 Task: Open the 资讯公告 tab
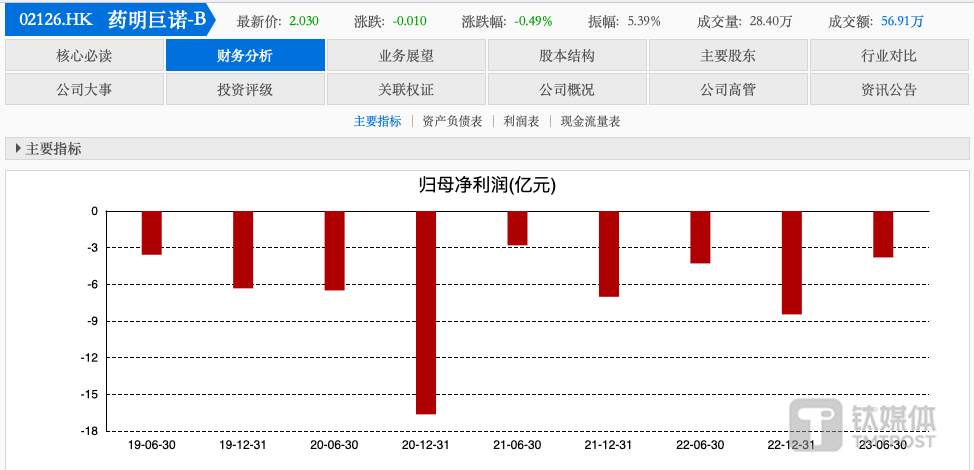tap(889, 89)
